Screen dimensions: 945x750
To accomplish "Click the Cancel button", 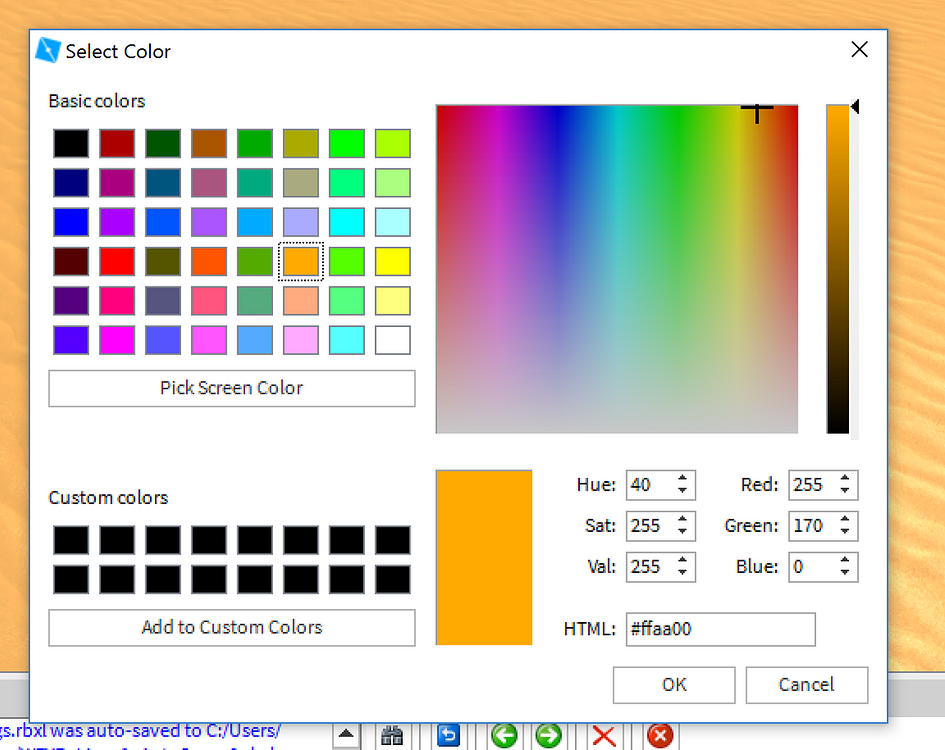I will pos(806,685).
